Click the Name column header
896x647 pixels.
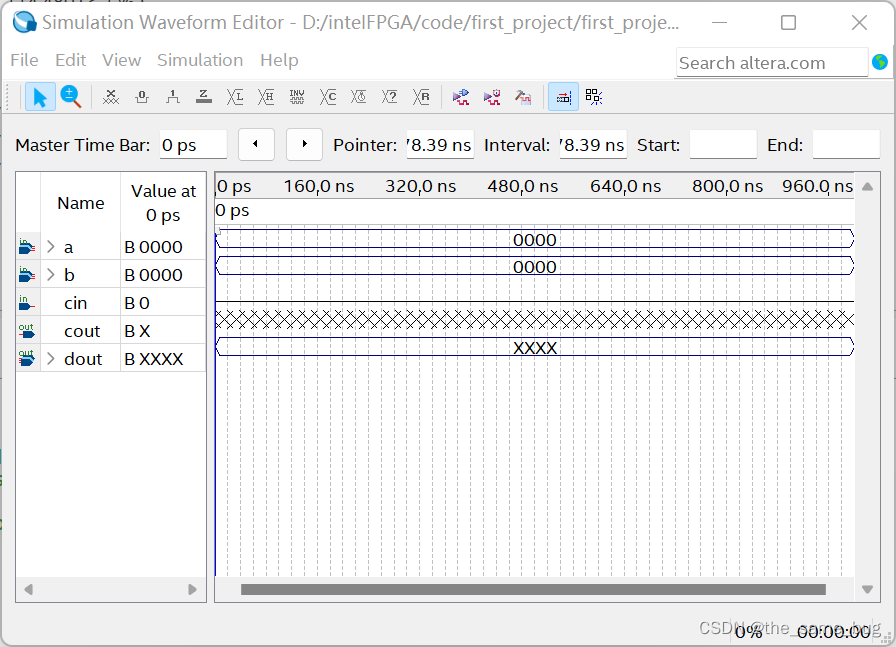[x=81, y=203]
